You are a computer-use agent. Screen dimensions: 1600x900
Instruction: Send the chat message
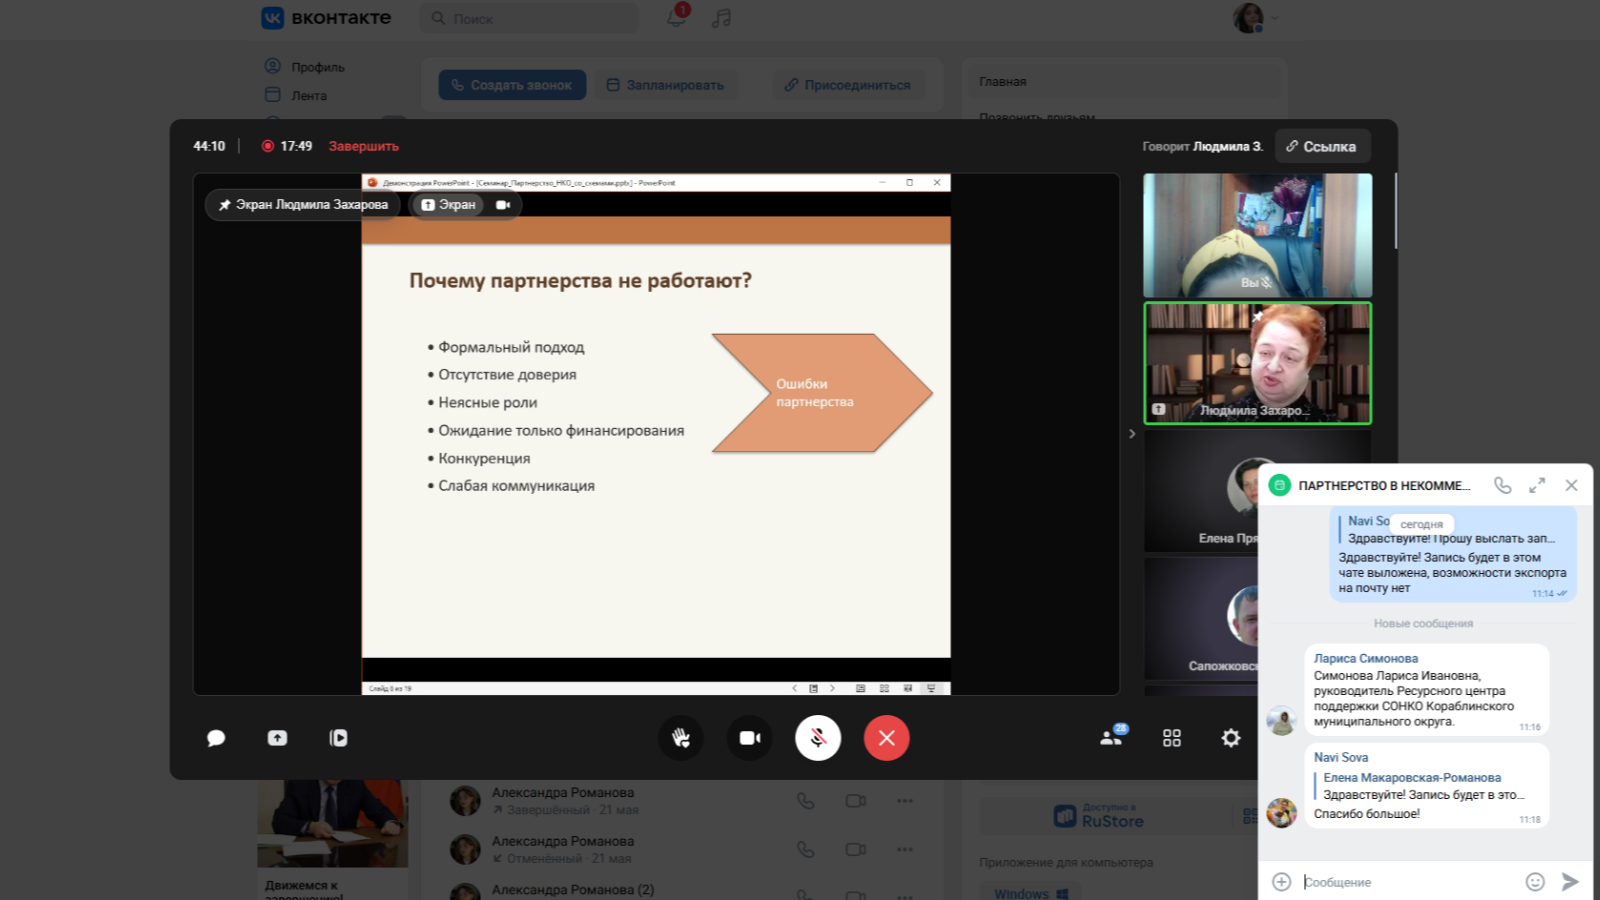click(1570, 881)
